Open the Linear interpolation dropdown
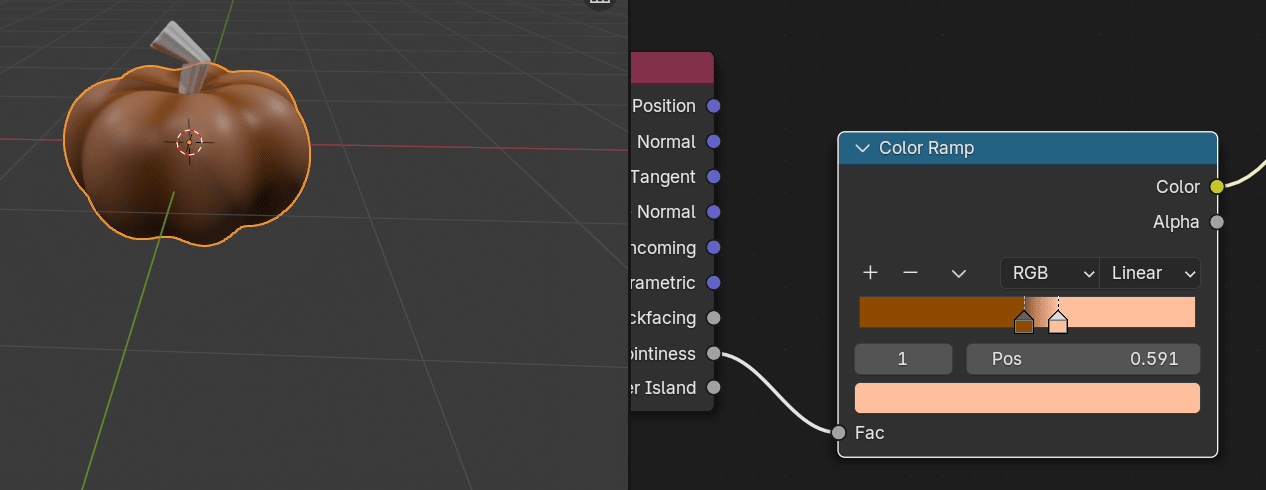Viewport: 1266px width, 490px height. [x=1150, y=273]
